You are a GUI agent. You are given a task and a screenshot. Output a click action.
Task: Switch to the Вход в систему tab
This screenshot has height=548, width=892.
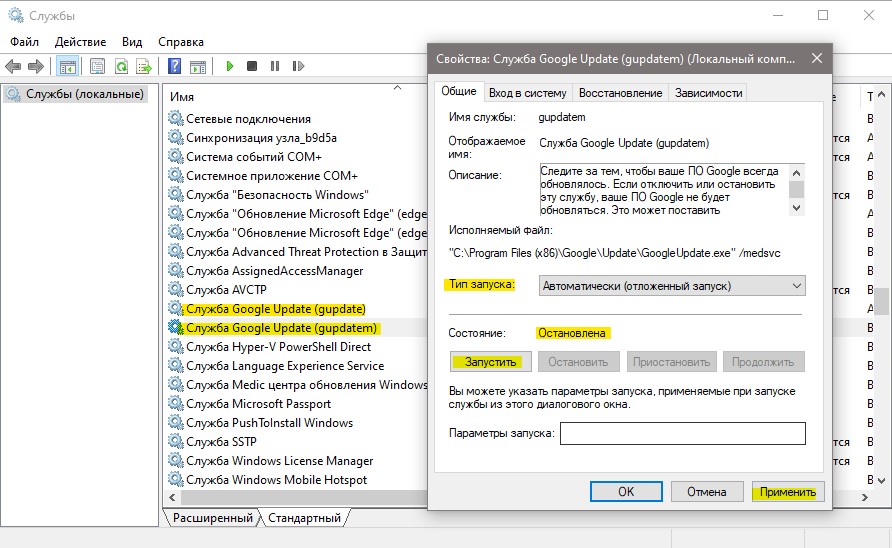click(528, 93)
